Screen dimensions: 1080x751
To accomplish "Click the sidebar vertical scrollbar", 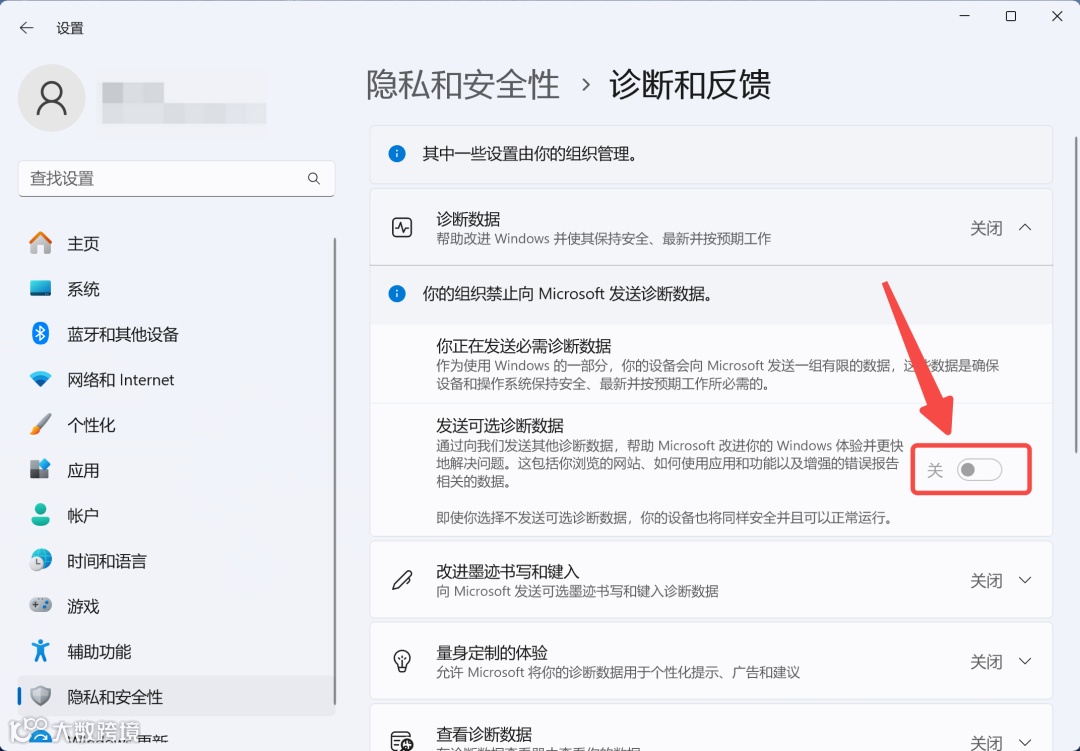I will (335, 471).
